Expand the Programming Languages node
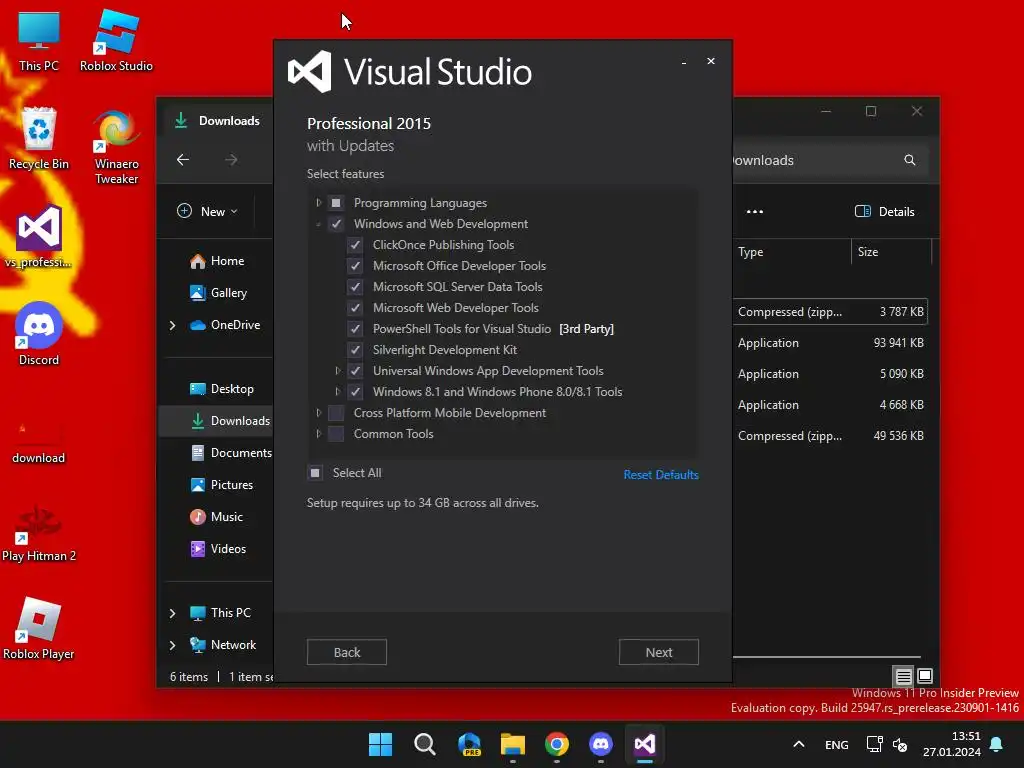 (319, 202)
